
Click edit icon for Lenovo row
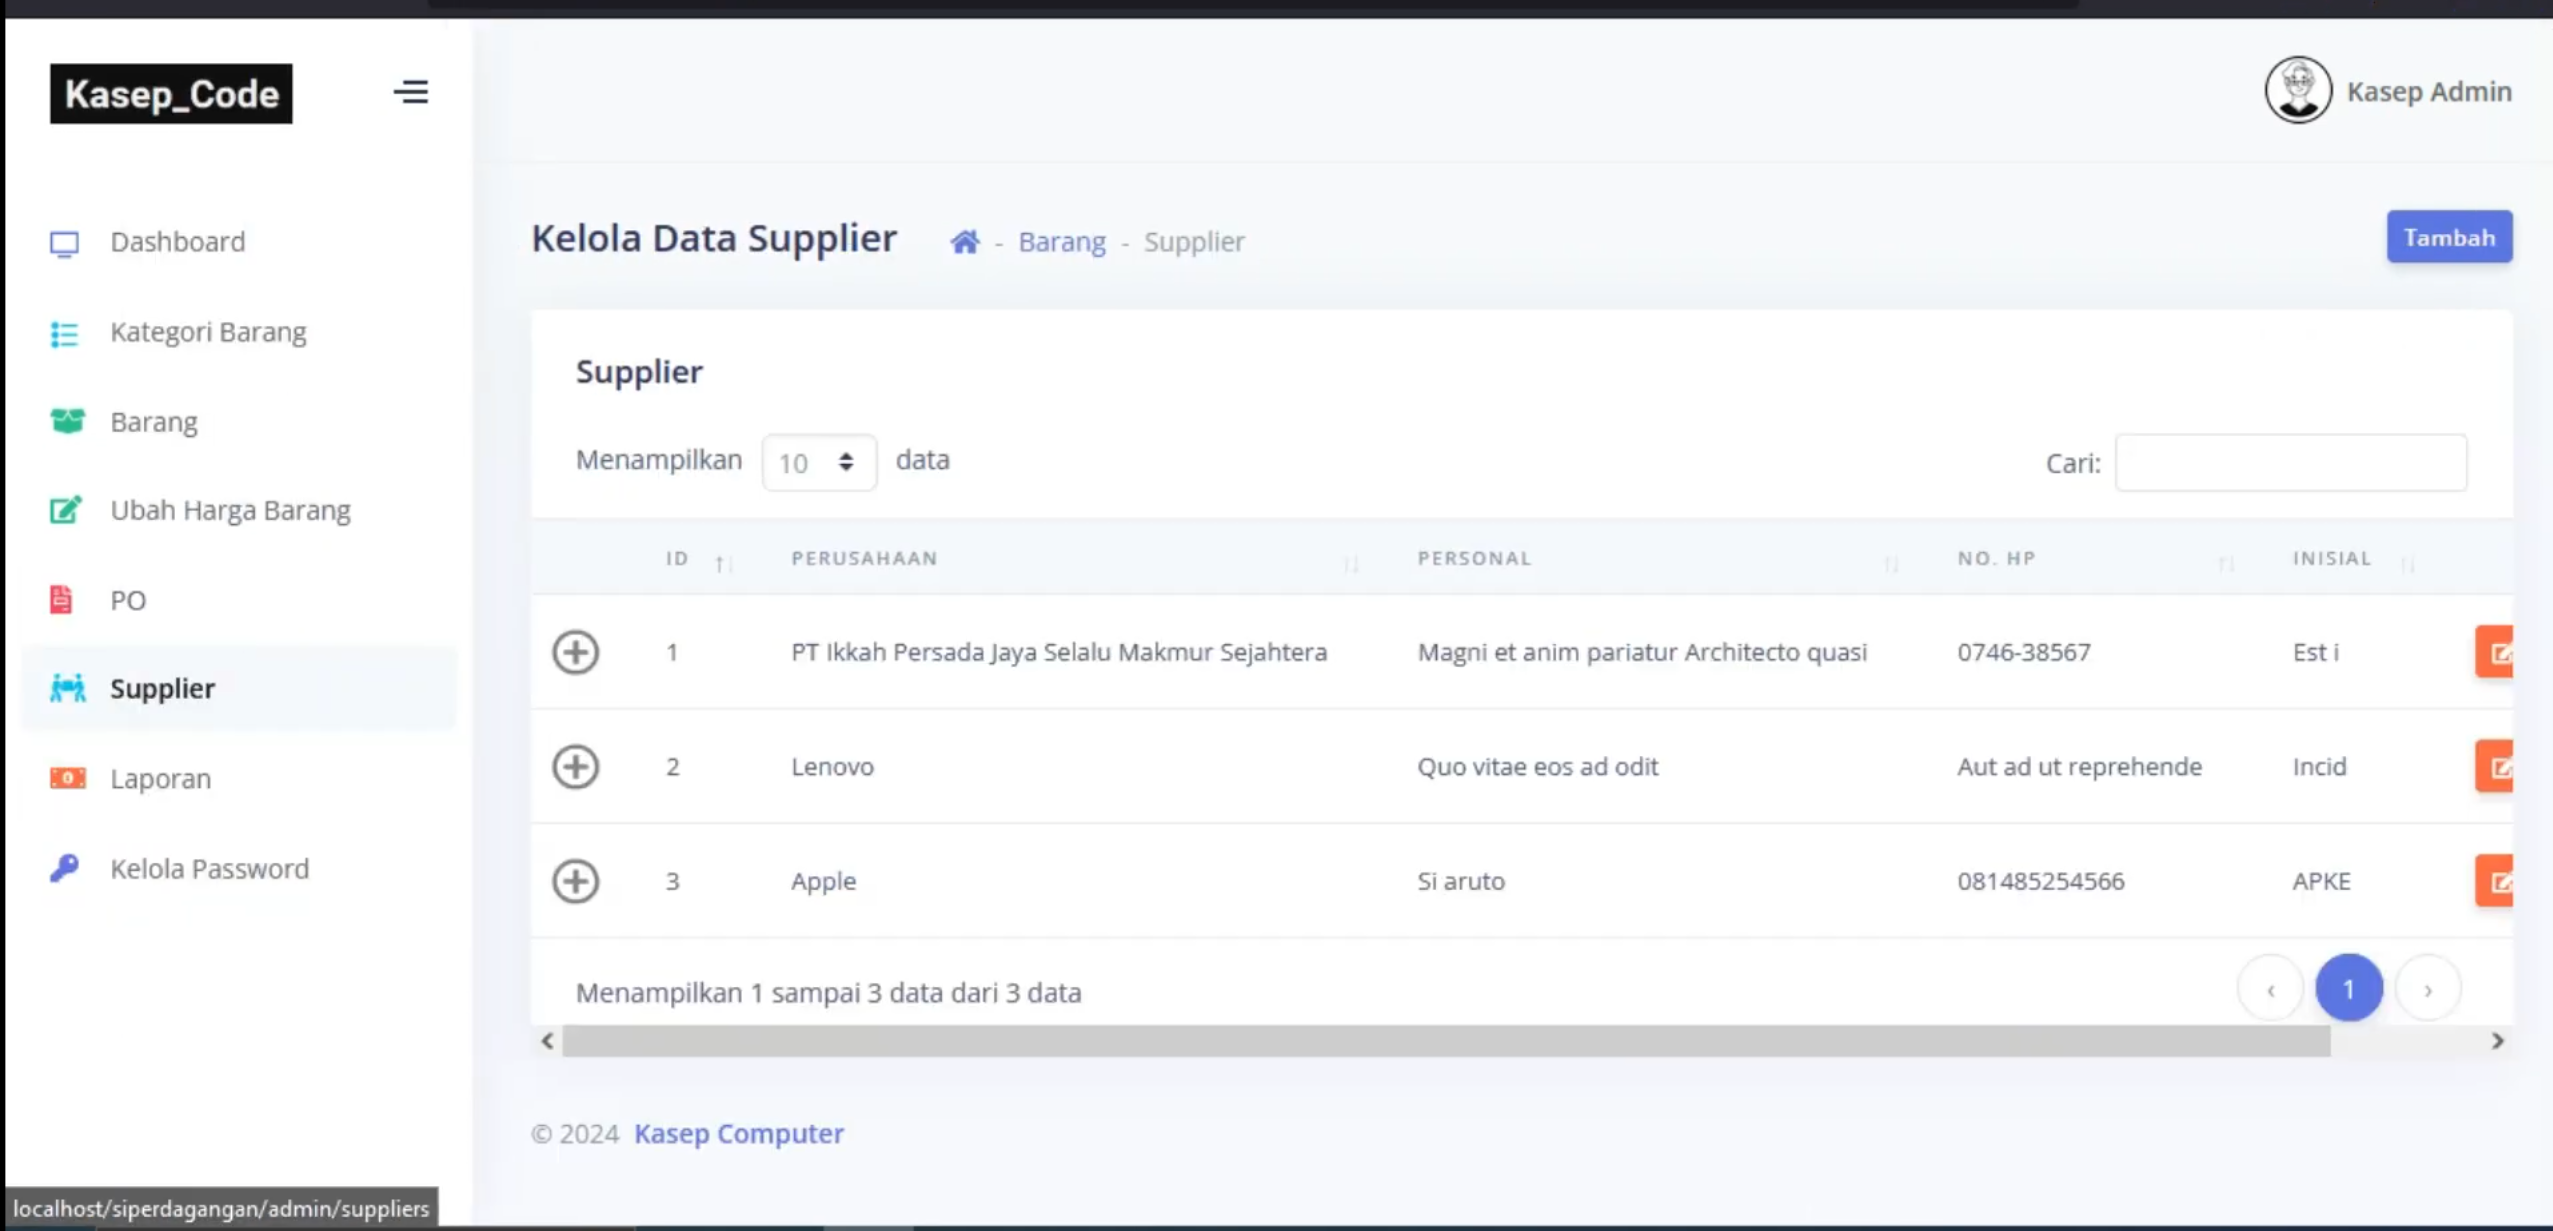click(x=2495, y=767)
